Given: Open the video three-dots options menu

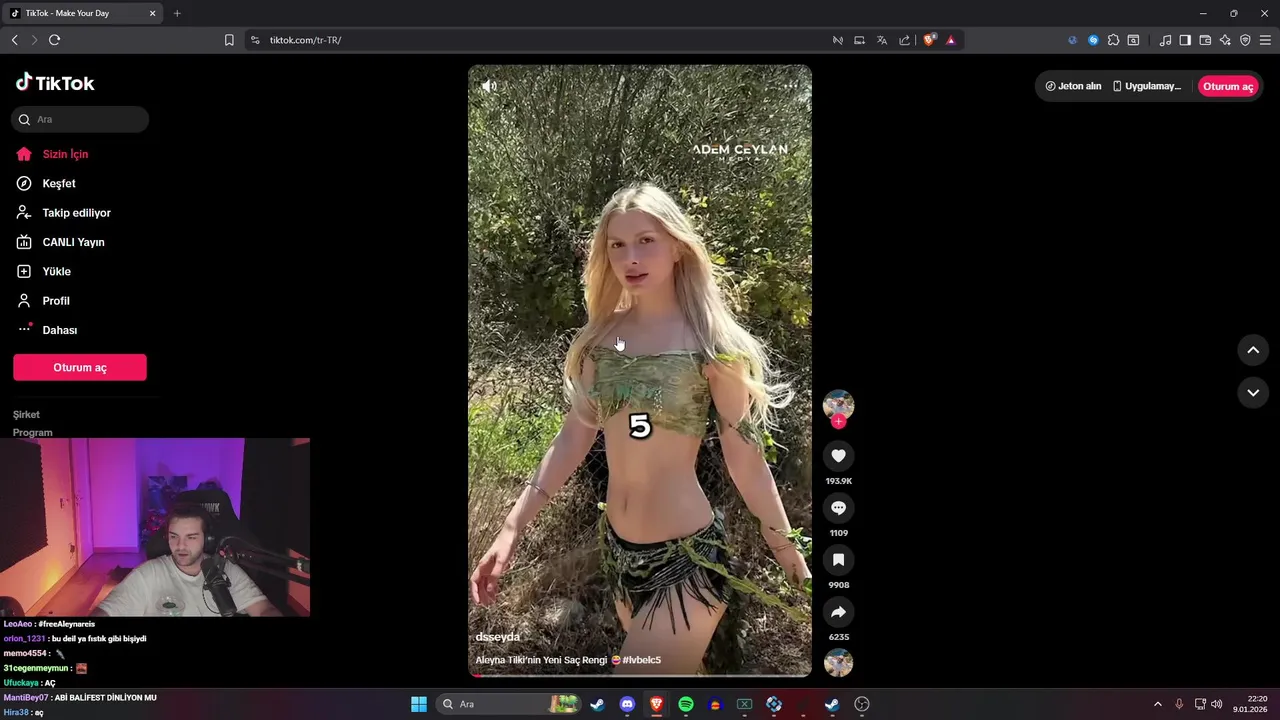Looking at the screenshot, I should click(790, 86).
